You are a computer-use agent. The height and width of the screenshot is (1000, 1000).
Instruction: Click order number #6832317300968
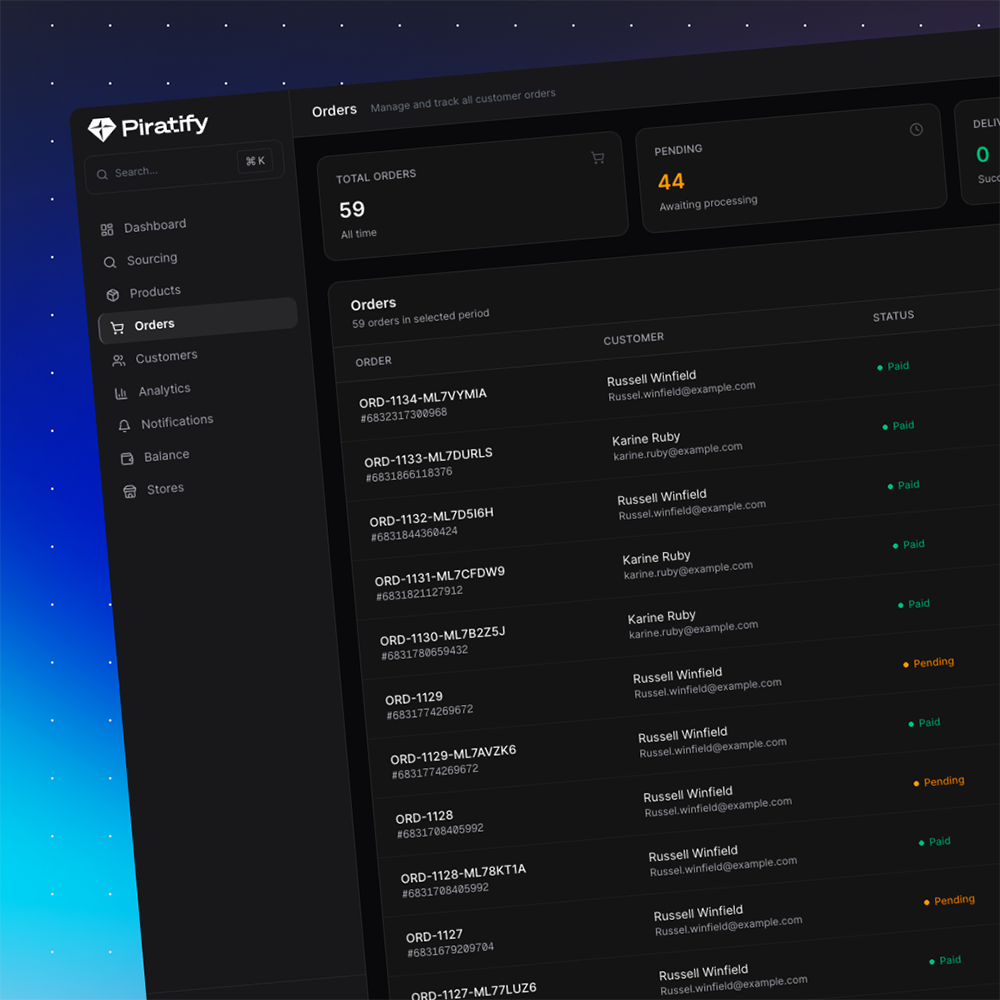404,415
